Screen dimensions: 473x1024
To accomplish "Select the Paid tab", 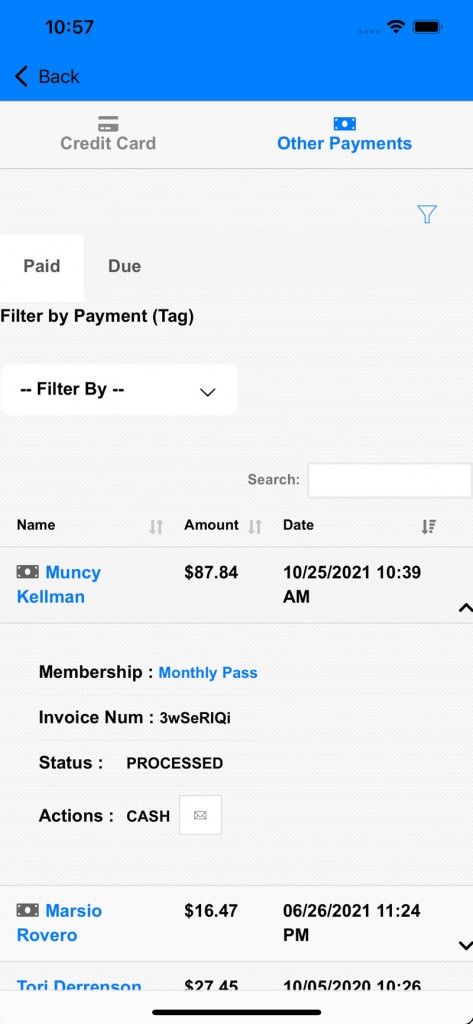I will (x=42, y=266).
